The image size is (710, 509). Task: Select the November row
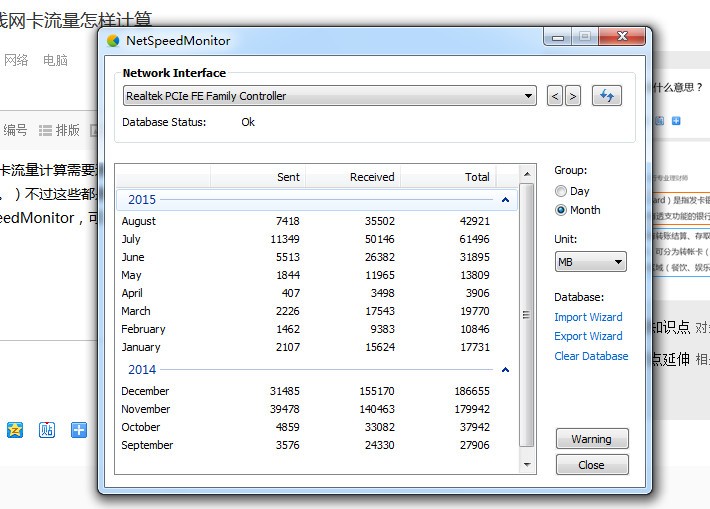[316, 409]
